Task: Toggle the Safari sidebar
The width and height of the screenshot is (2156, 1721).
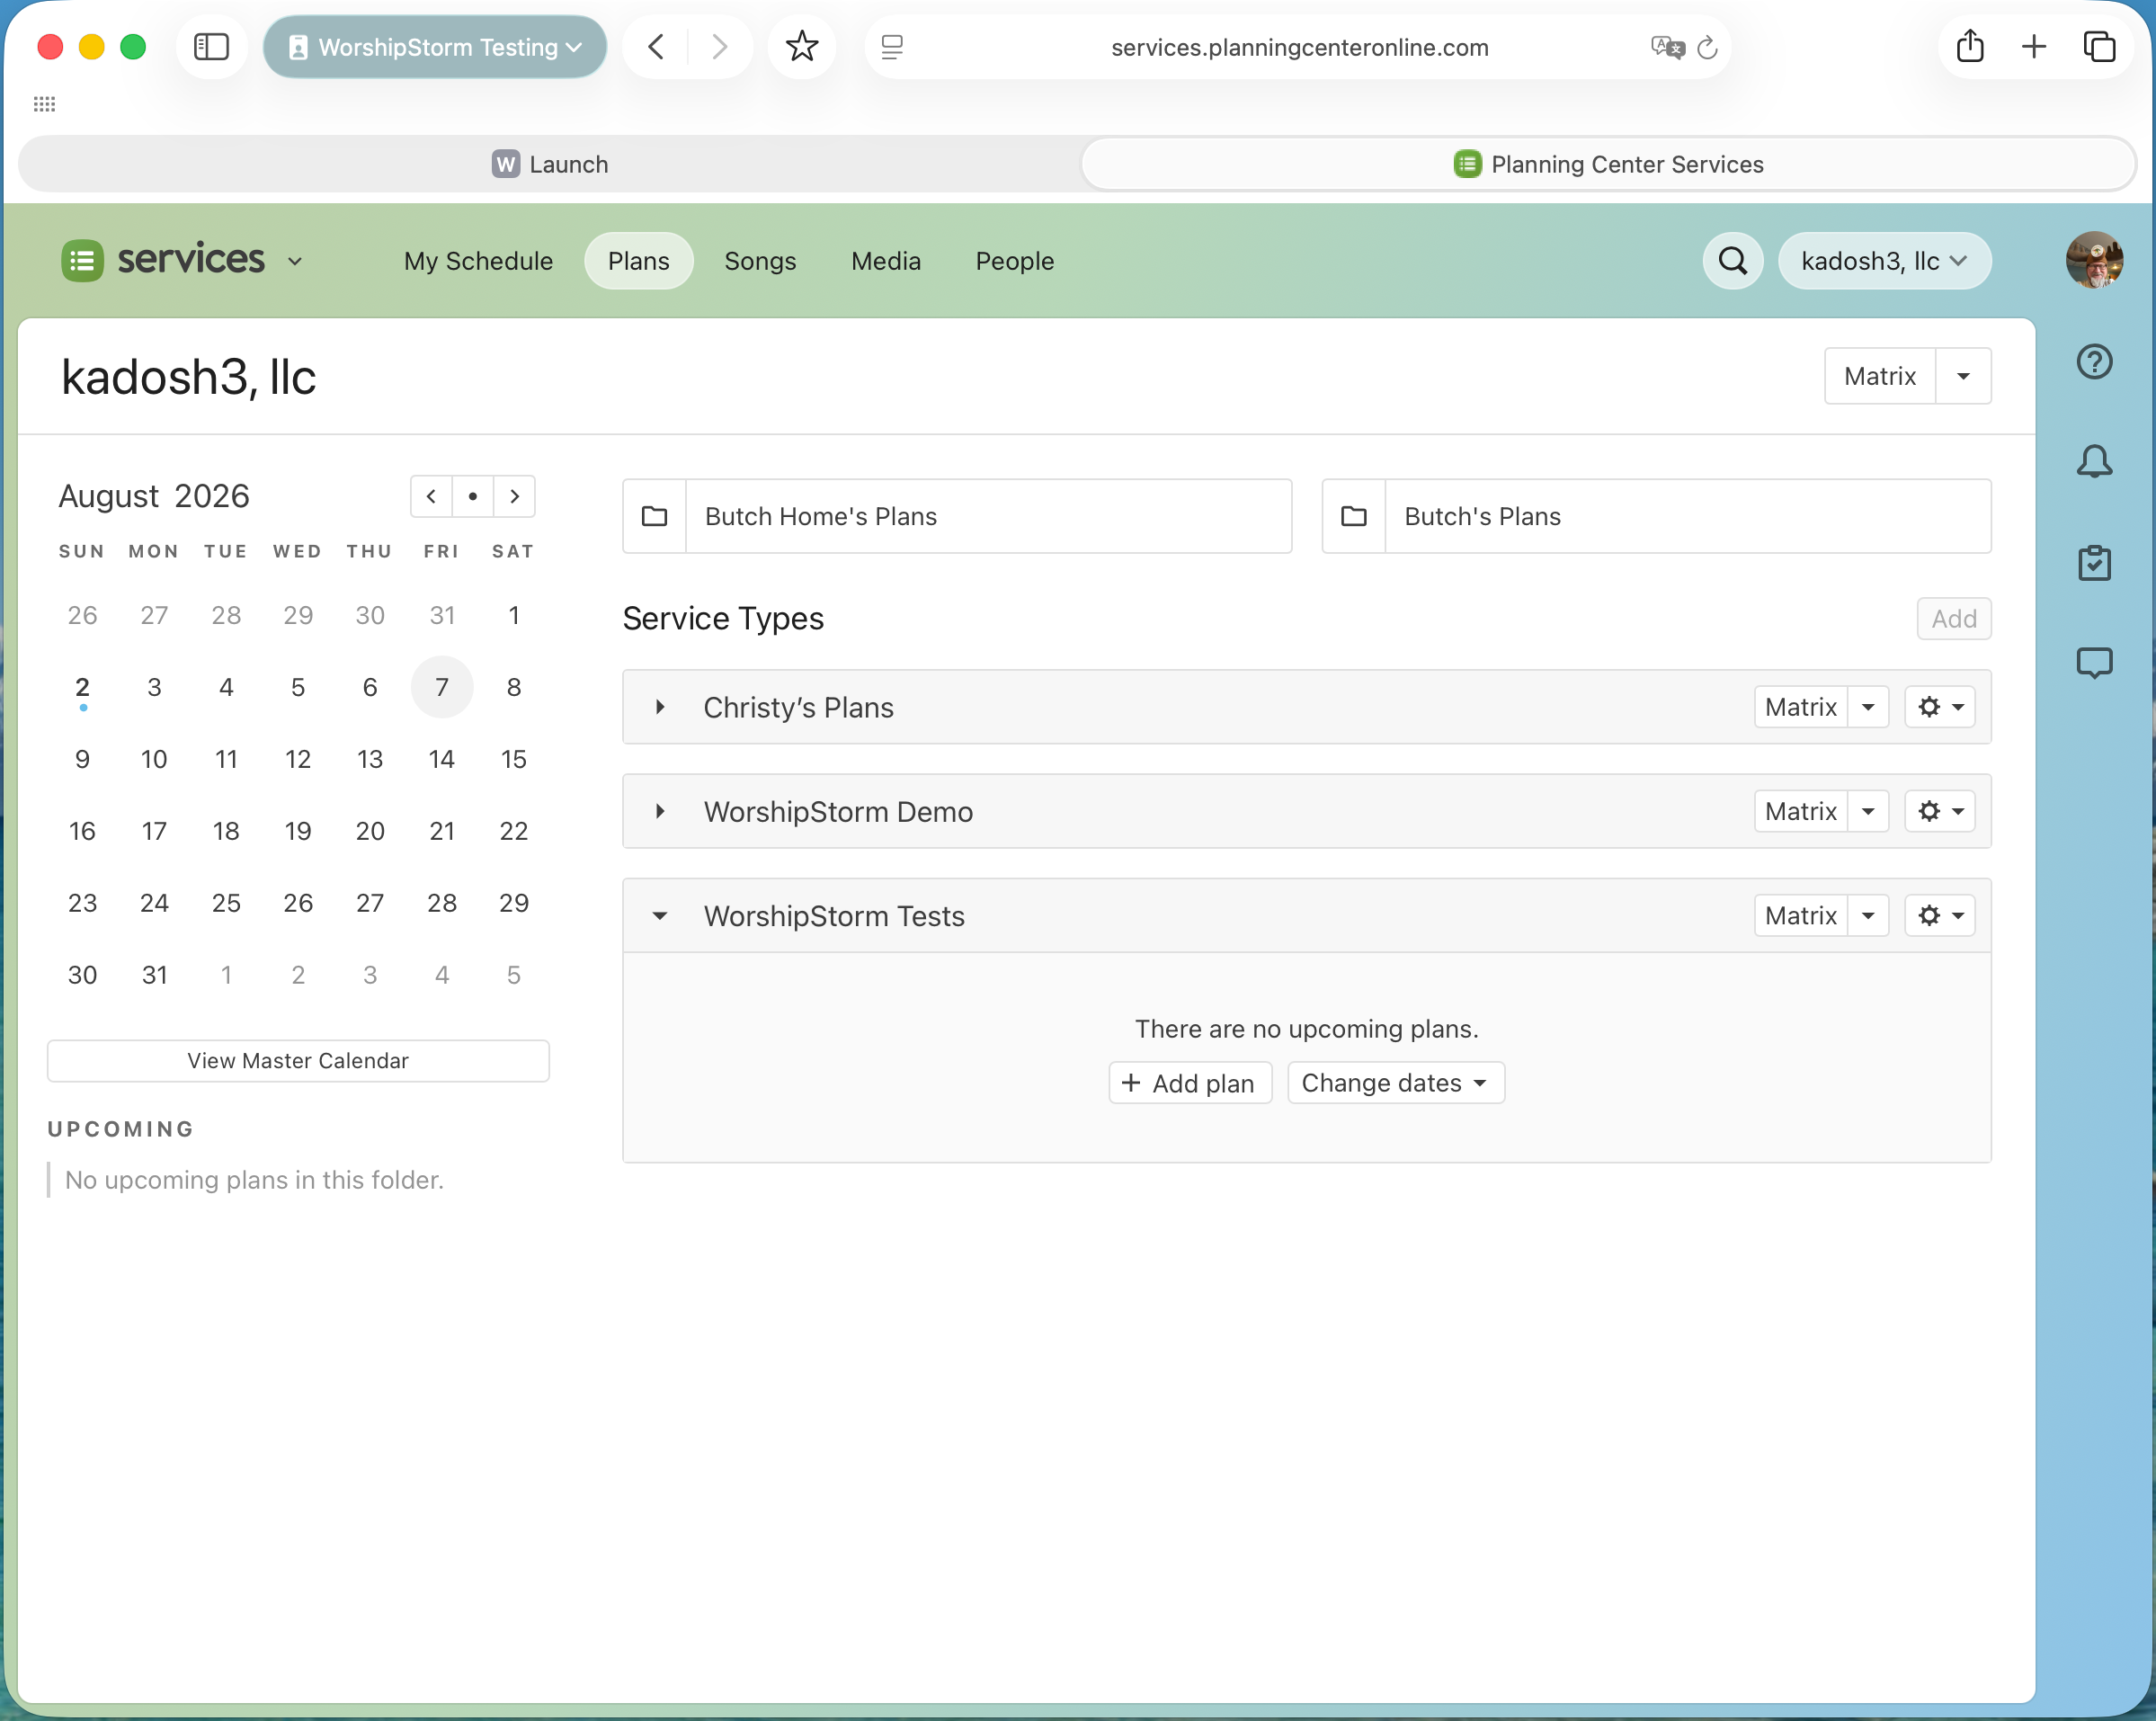Action: tap(211, 47)
